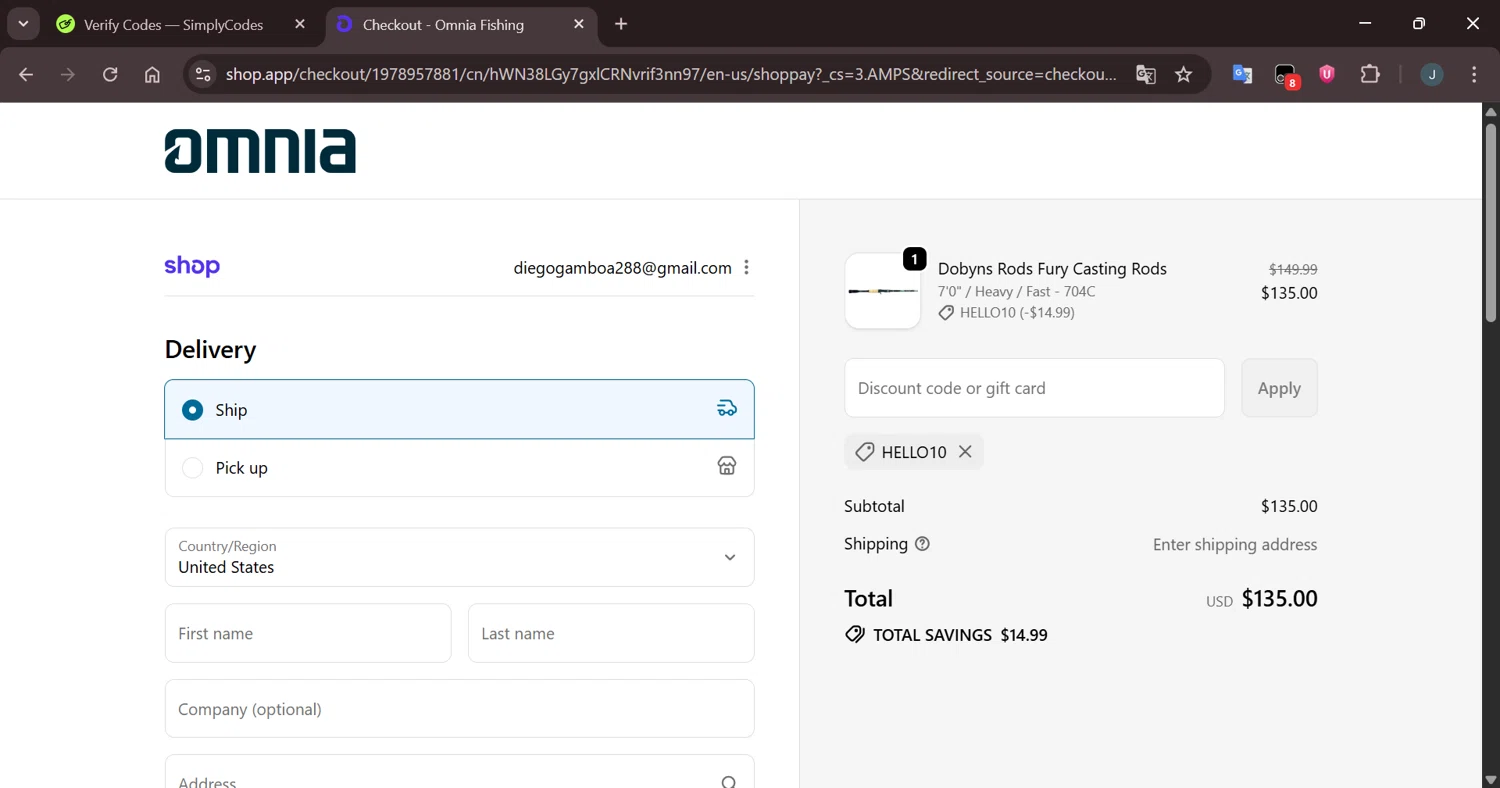Viewport: 1500px width, 788px height.
Task: Open the tab search dropdown
Action: point(23,24)
